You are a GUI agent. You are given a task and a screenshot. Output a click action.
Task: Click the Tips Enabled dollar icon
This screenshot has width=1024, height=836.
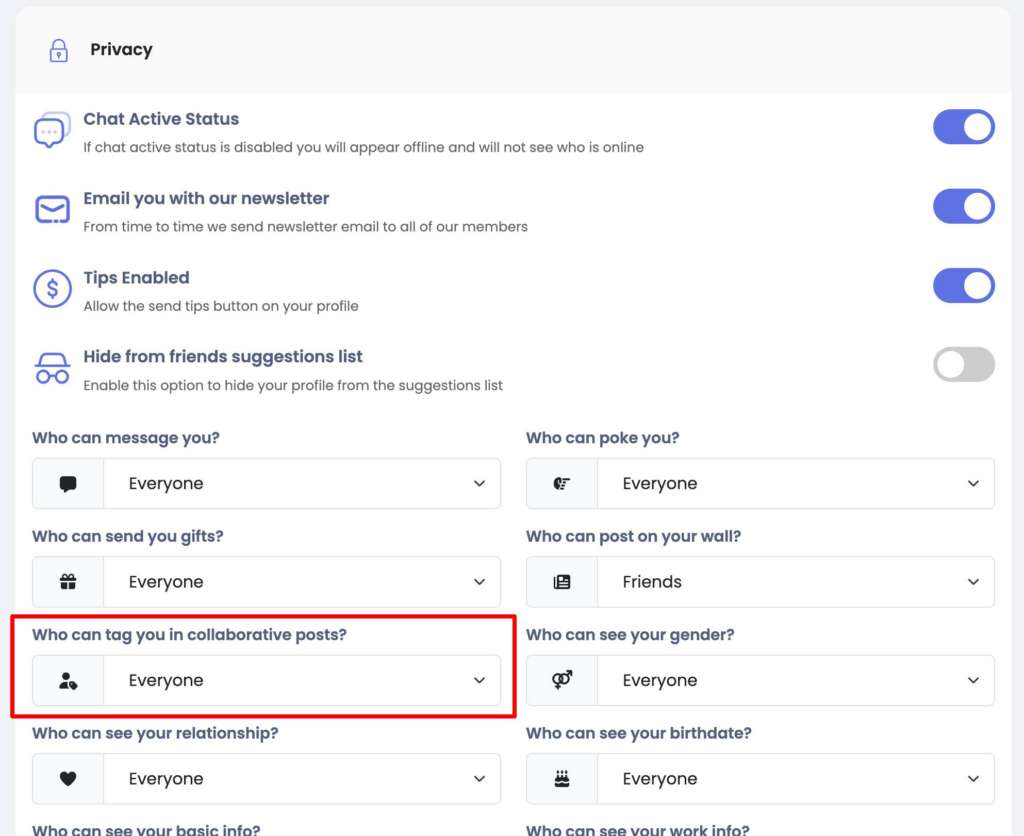click(52, 288)
